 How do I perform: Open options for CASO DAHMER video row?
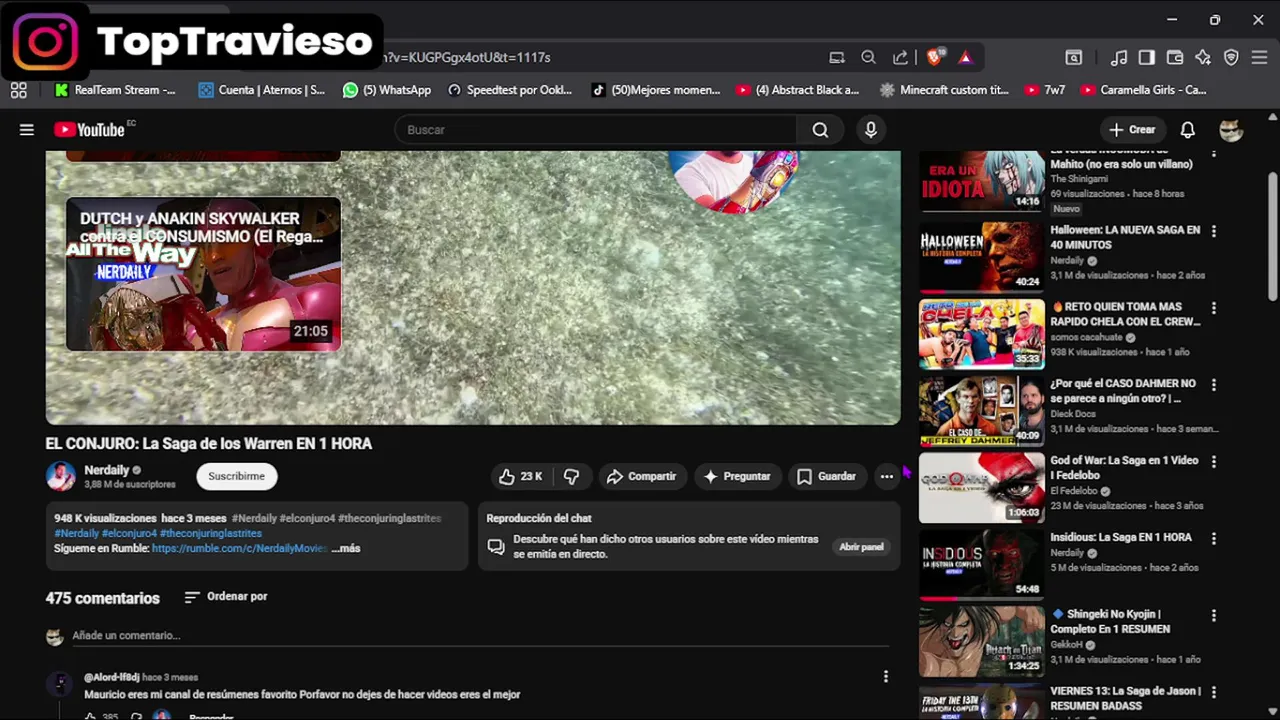coord(1214,385)
